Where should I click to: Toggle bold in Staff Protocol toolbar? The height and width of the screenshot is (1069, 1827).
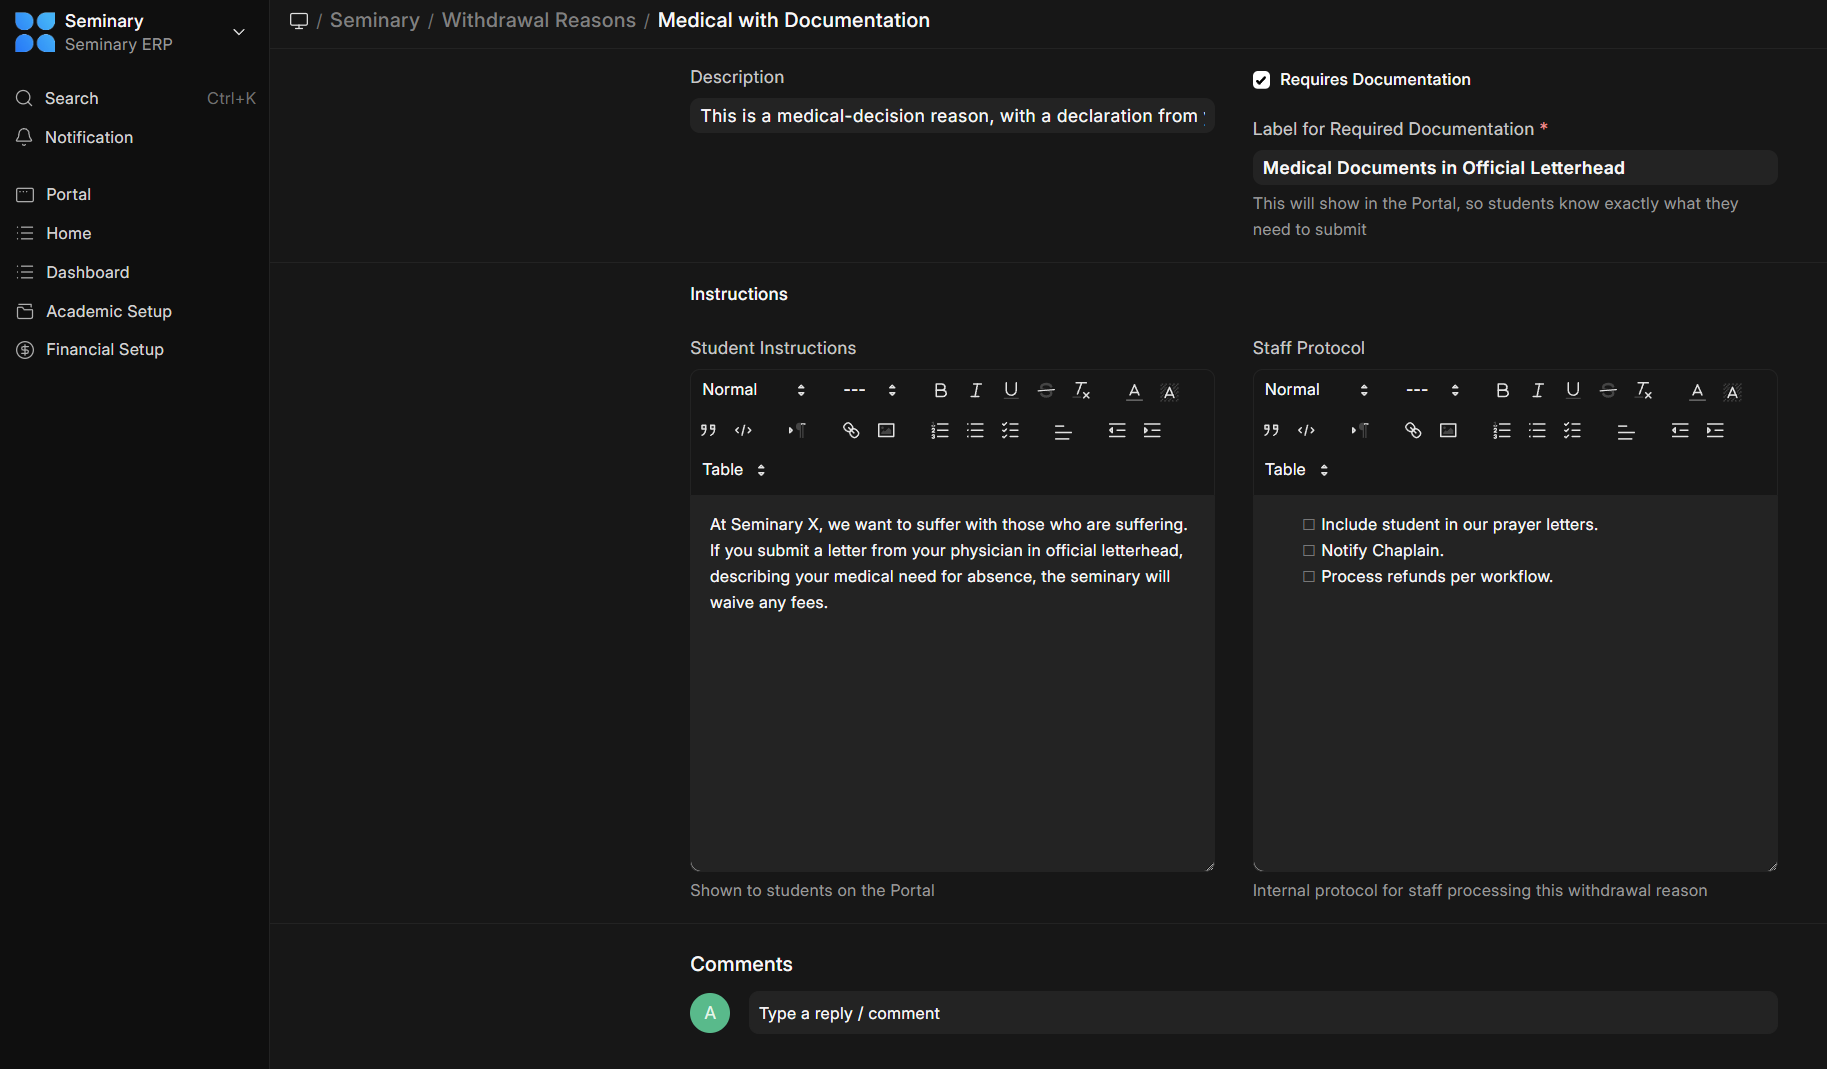click(x=1502, y=390)
